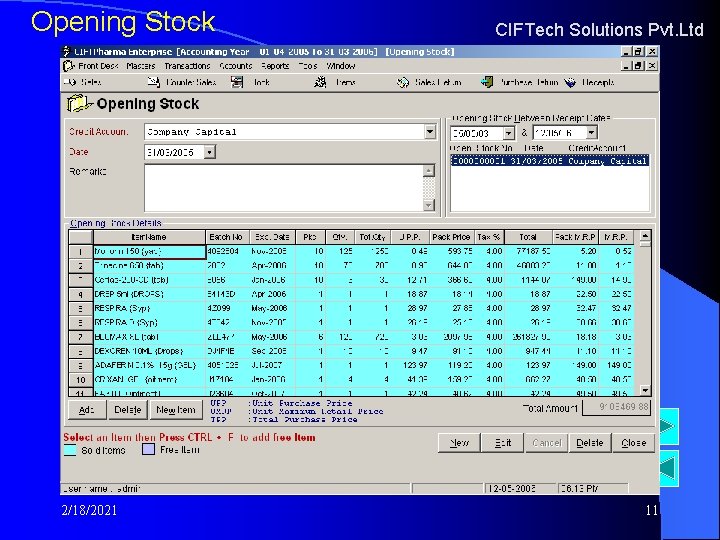
Task: Click the Batch No column header
Action: point(227,237)
